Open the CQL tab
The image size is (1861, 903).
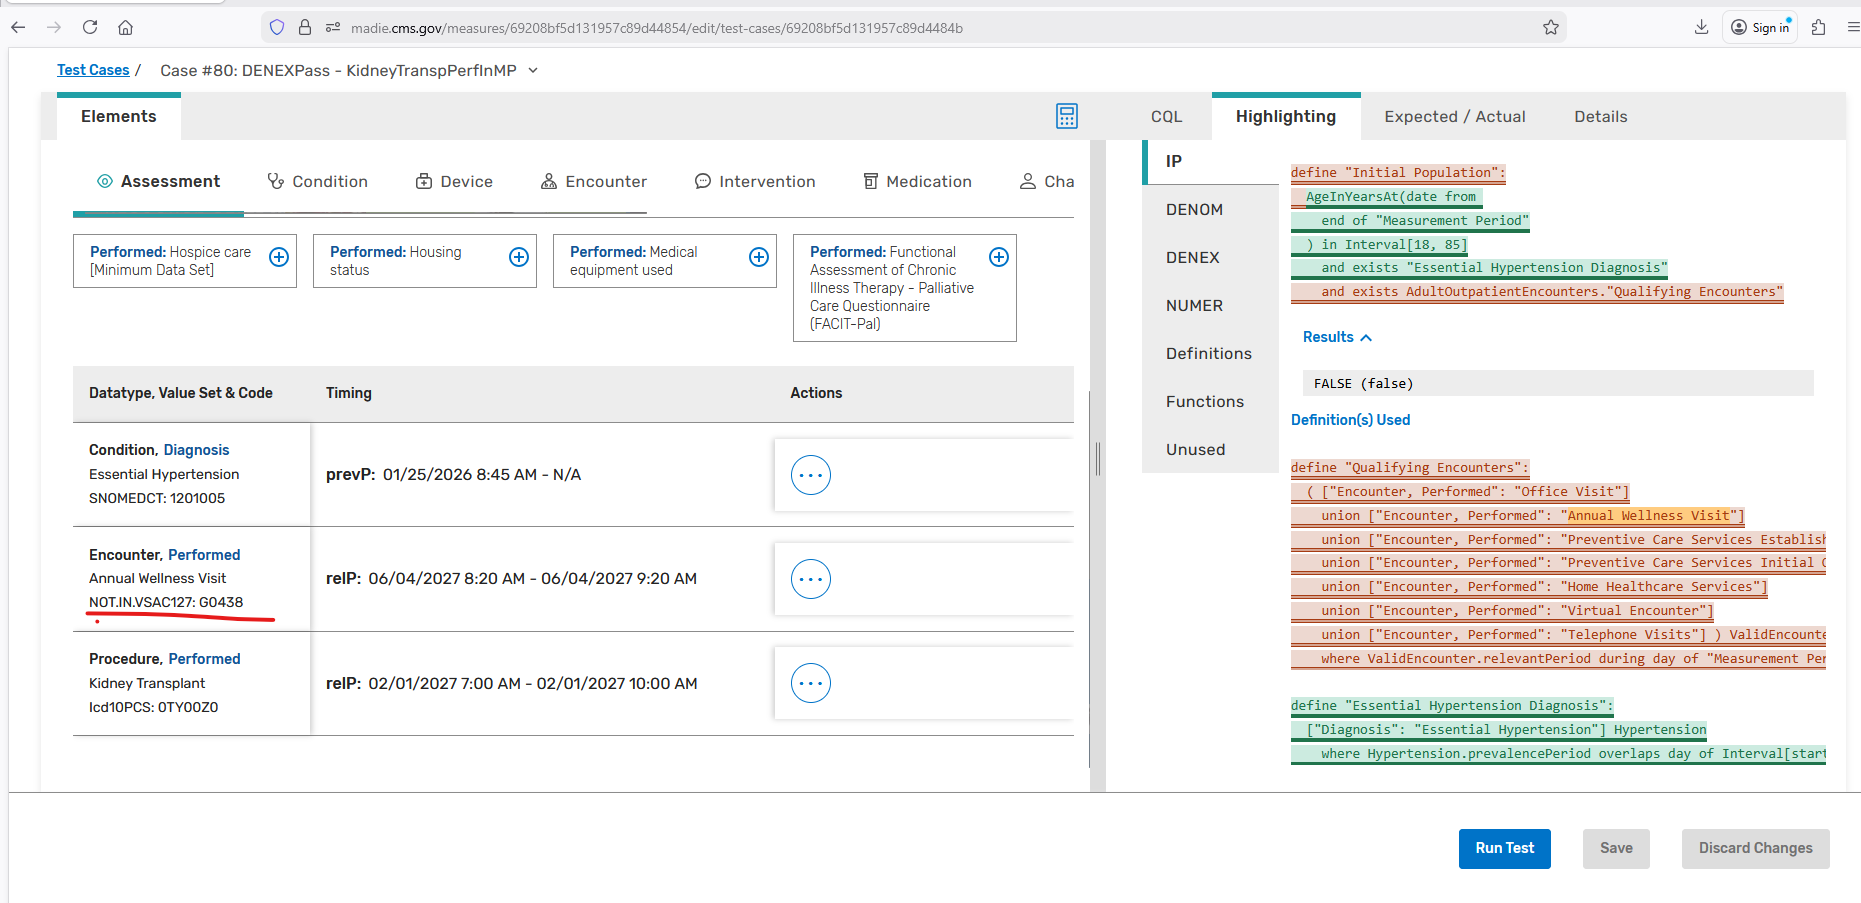coord(1166,117)
